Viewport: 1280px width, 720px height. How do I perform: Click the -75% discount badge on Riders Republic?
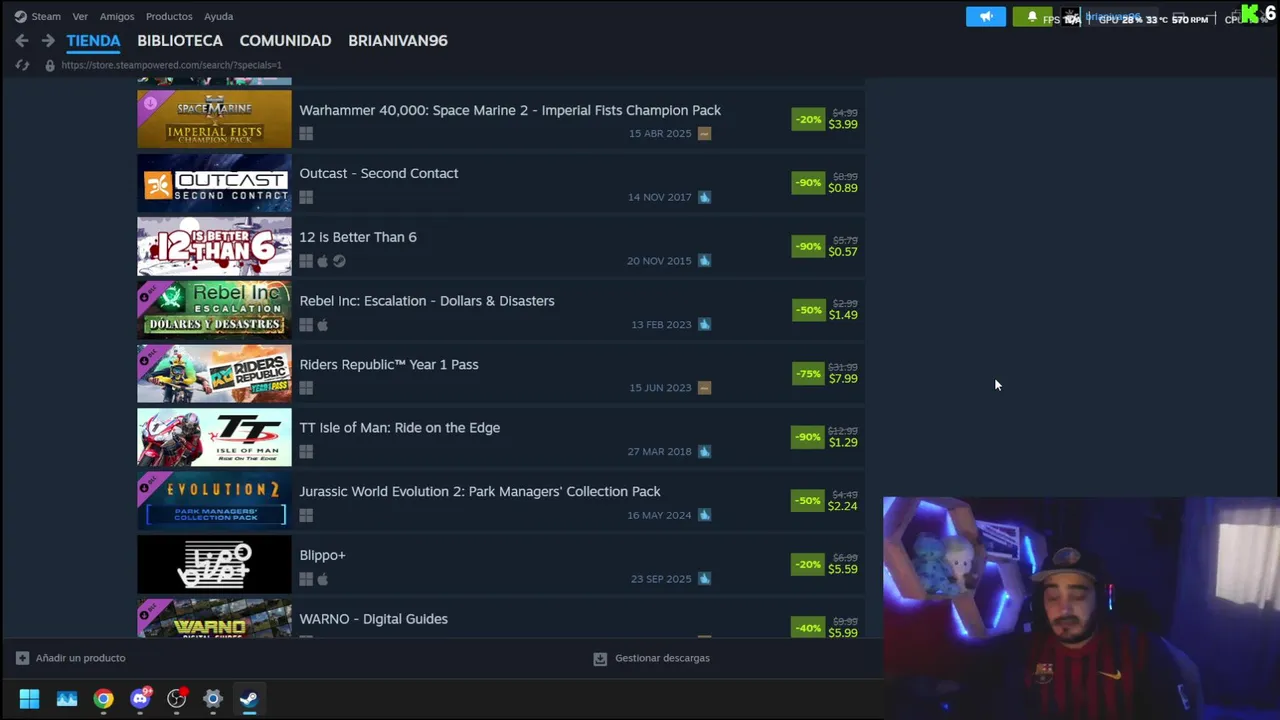(x=808, y=373)
